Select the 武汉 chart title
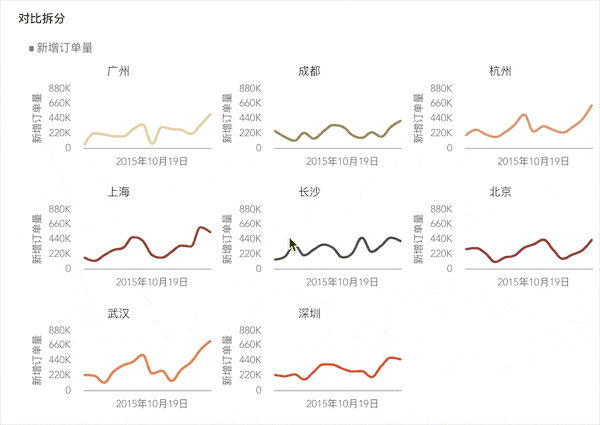 point(118,314)
